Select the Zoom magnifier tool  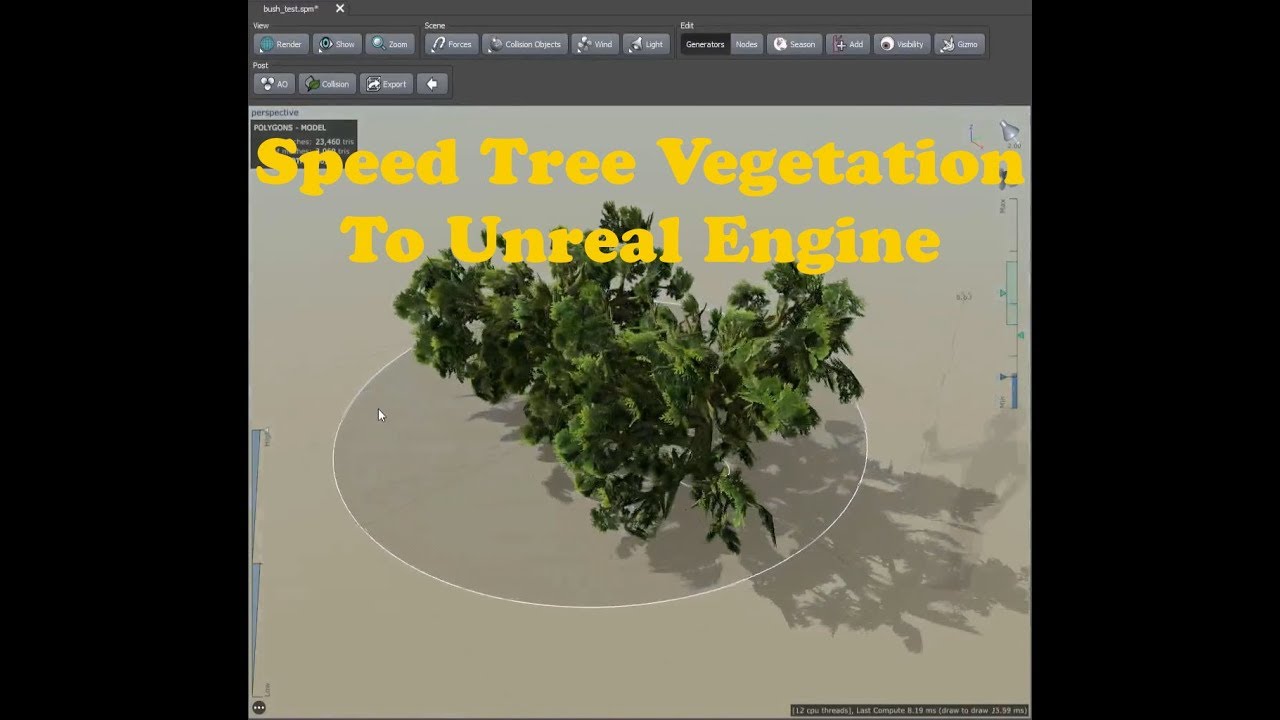click(x=390, y=44)
